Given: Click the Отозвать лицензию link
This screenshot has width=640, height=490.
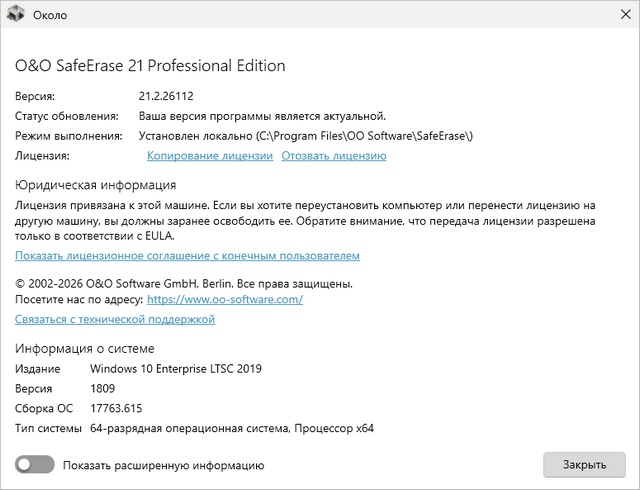Looking at the screenshot, I should tap(333, 156).
